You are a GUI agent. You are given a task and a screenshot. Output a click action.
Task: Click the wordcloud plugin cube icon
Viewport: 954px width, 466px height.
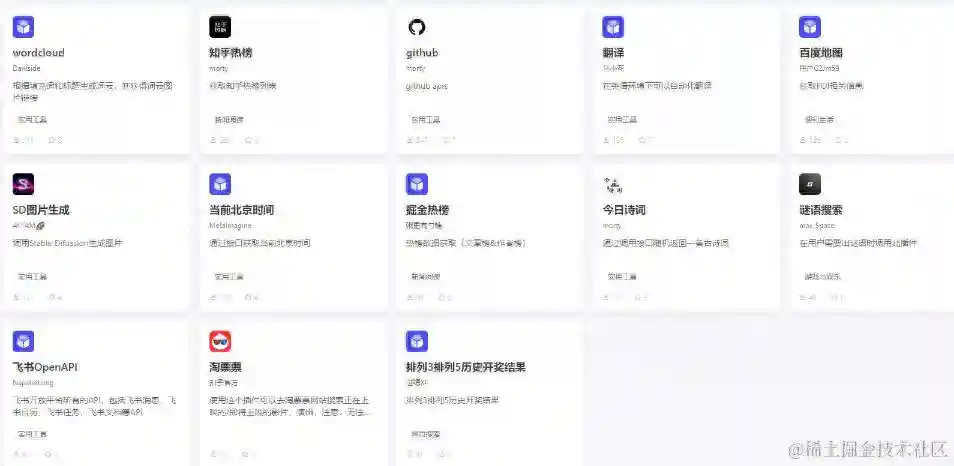23,27
